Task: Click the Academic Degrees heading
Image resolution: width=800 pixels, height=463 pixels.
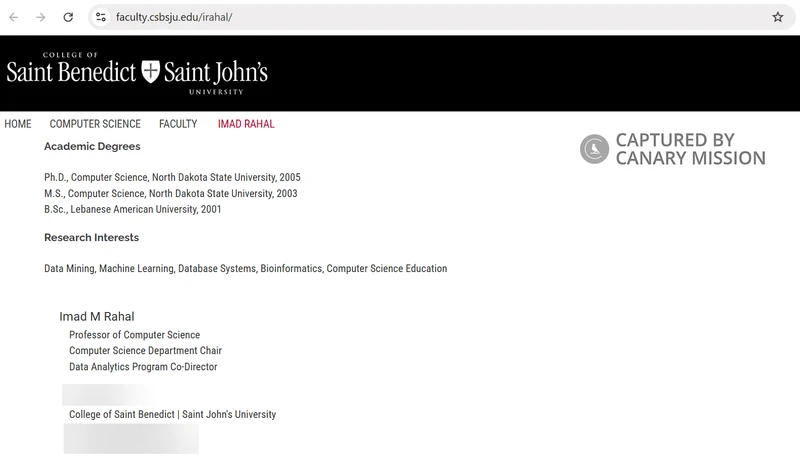Action: coord(92,147)
